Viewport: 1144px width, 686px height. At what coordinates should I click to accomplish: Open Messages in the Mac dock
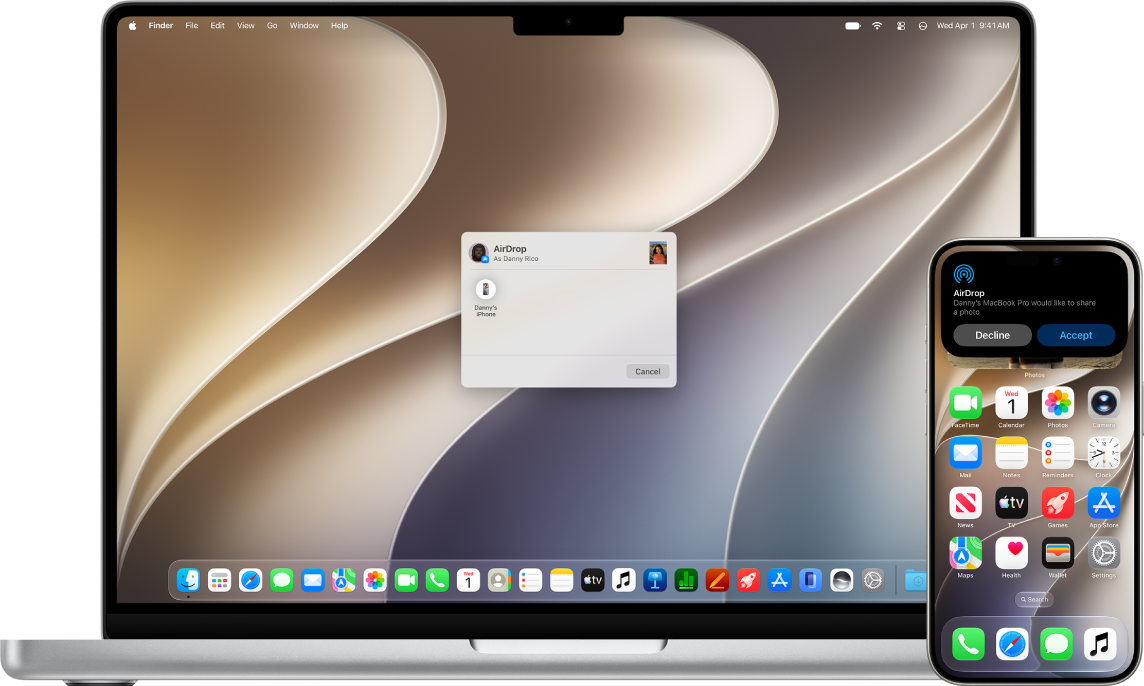tap(282, 580)
